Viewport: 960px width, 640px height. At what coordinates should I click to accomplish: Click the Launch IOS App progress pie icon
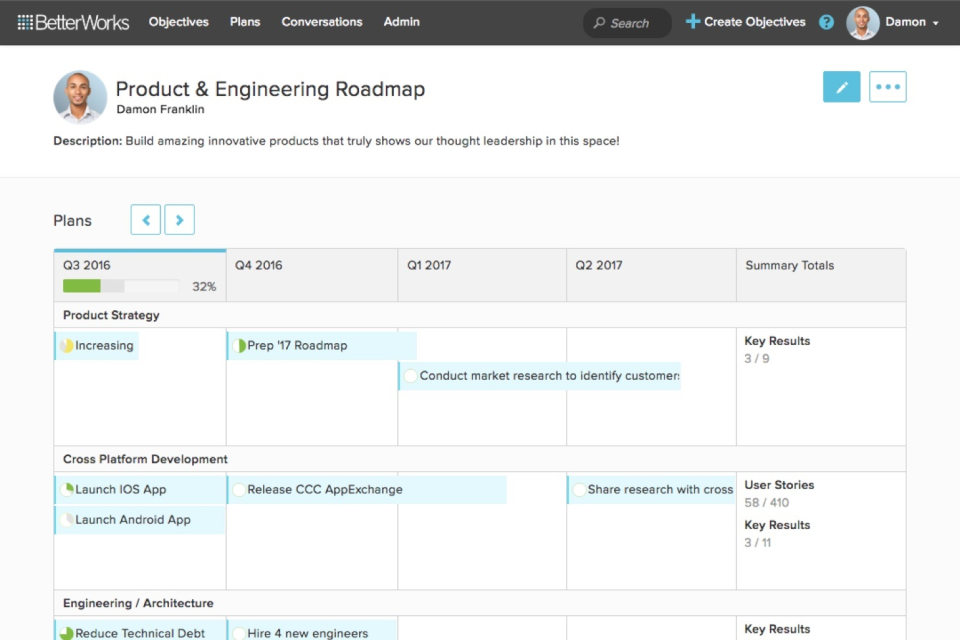(x=67, y=490)
